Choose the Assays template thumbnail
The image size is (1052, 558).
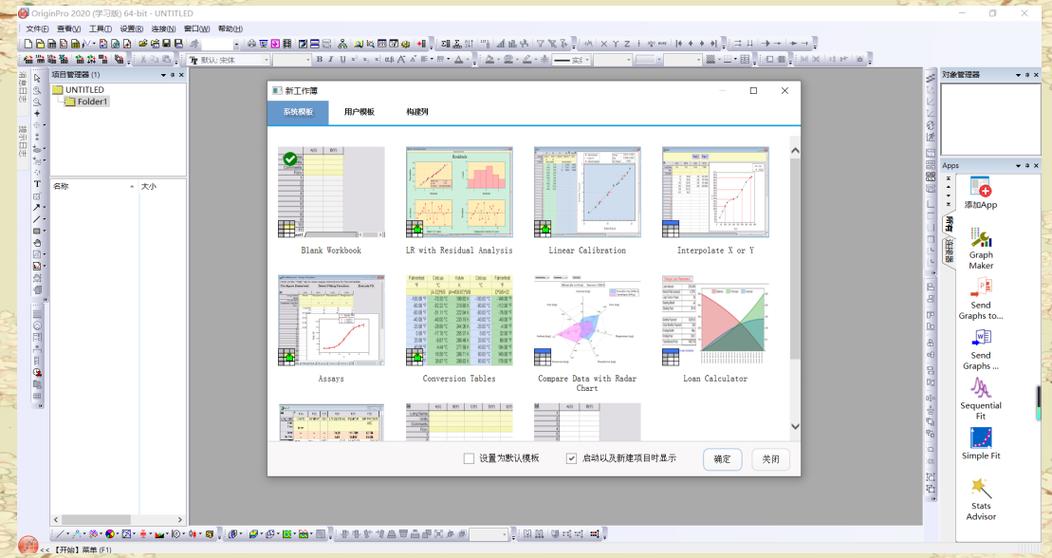tap(331, 320)
